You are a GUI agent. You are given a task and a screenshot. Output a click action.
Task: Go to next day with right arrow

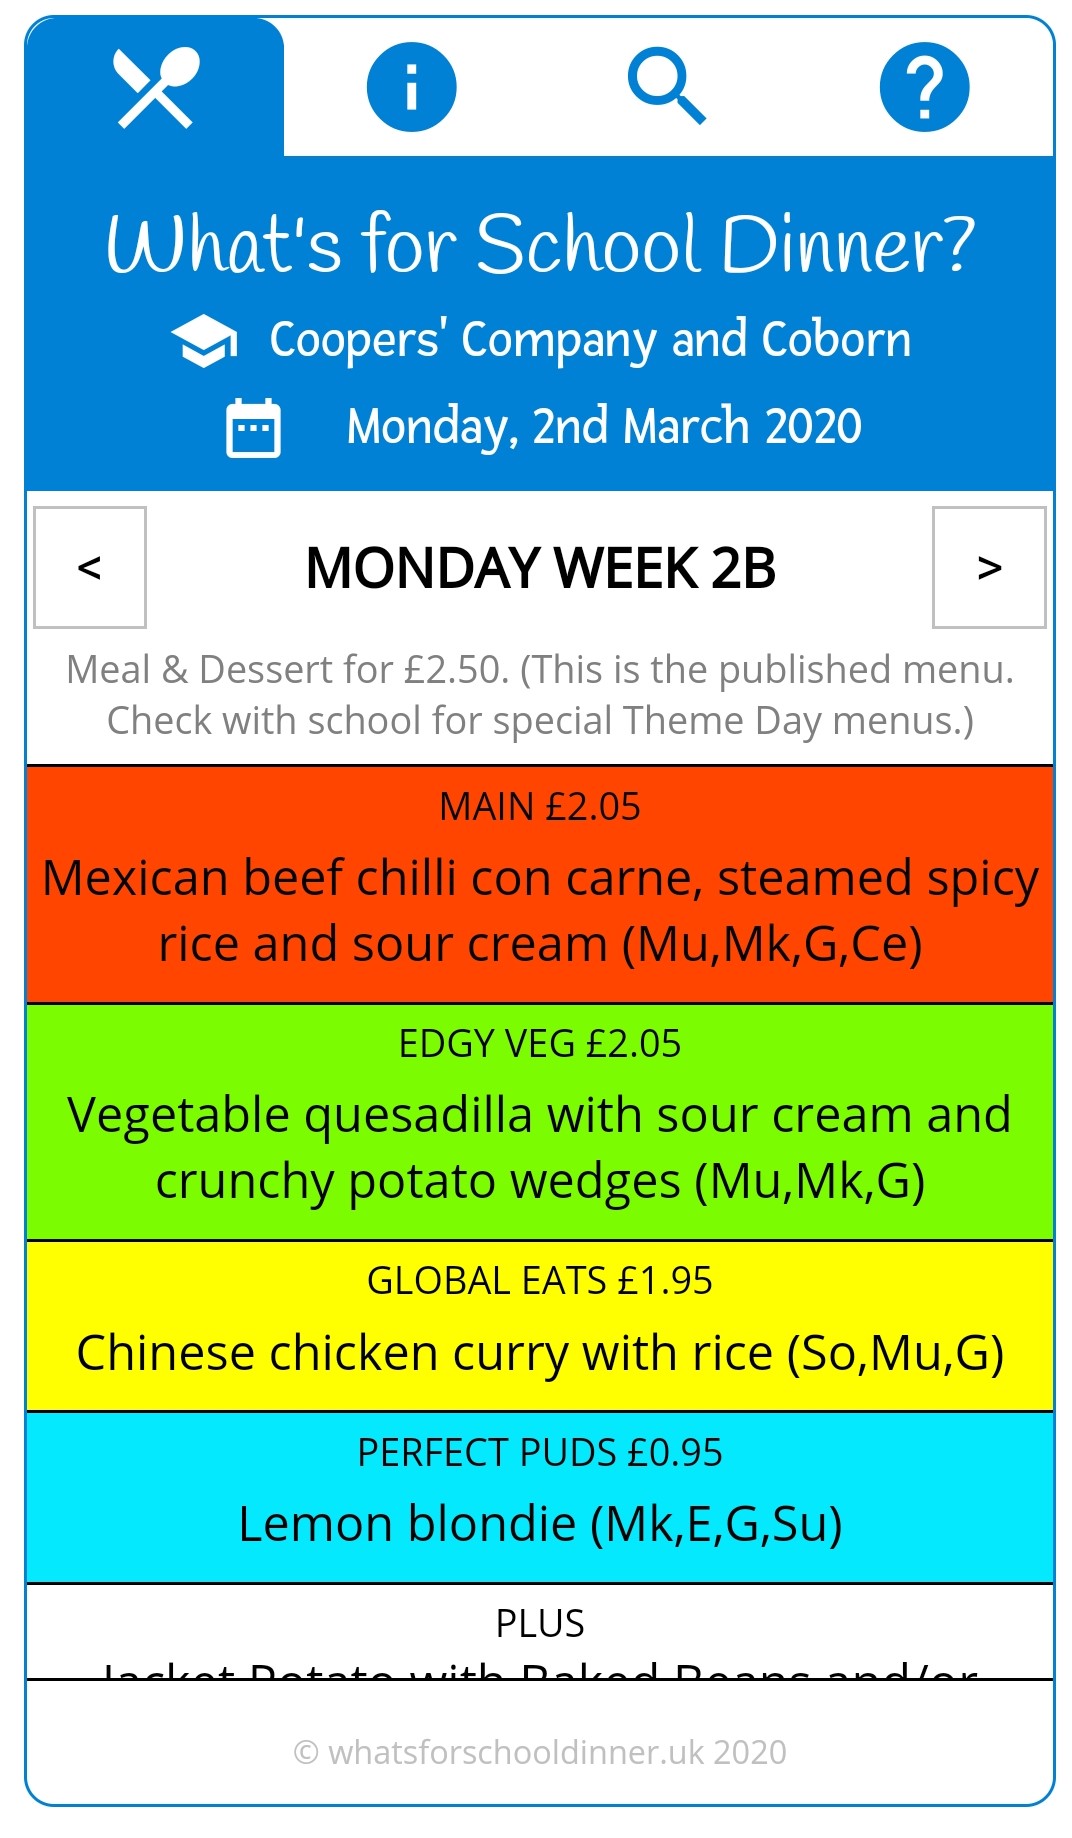989,567
